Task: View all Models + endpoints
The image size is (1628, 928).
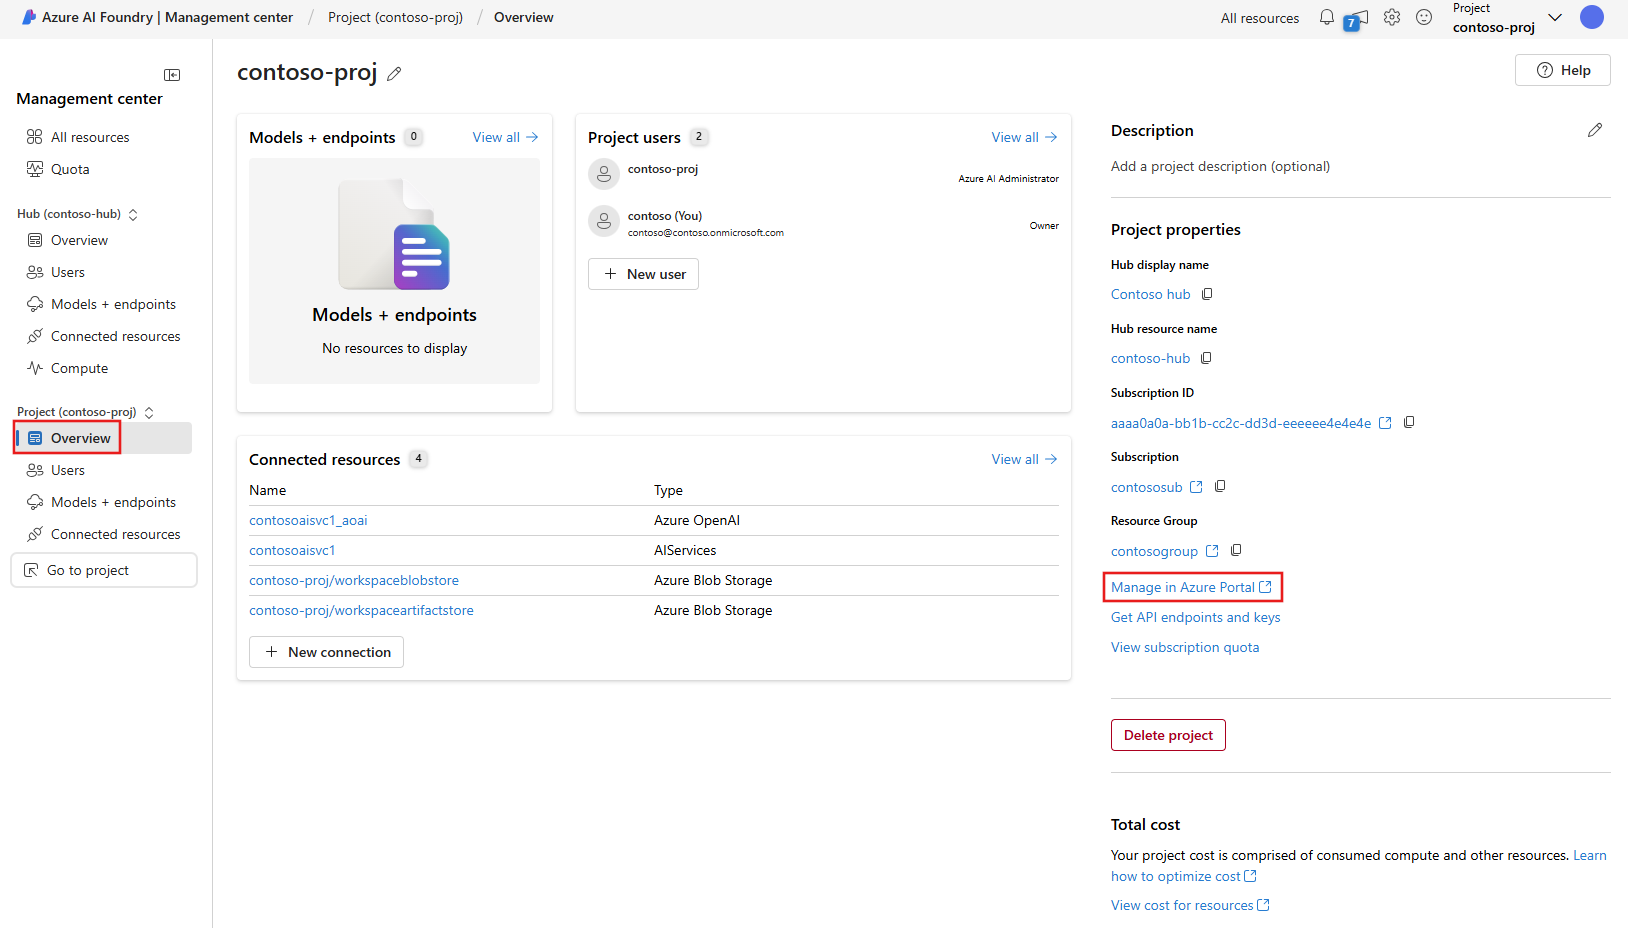Action: tap(506, 137)
